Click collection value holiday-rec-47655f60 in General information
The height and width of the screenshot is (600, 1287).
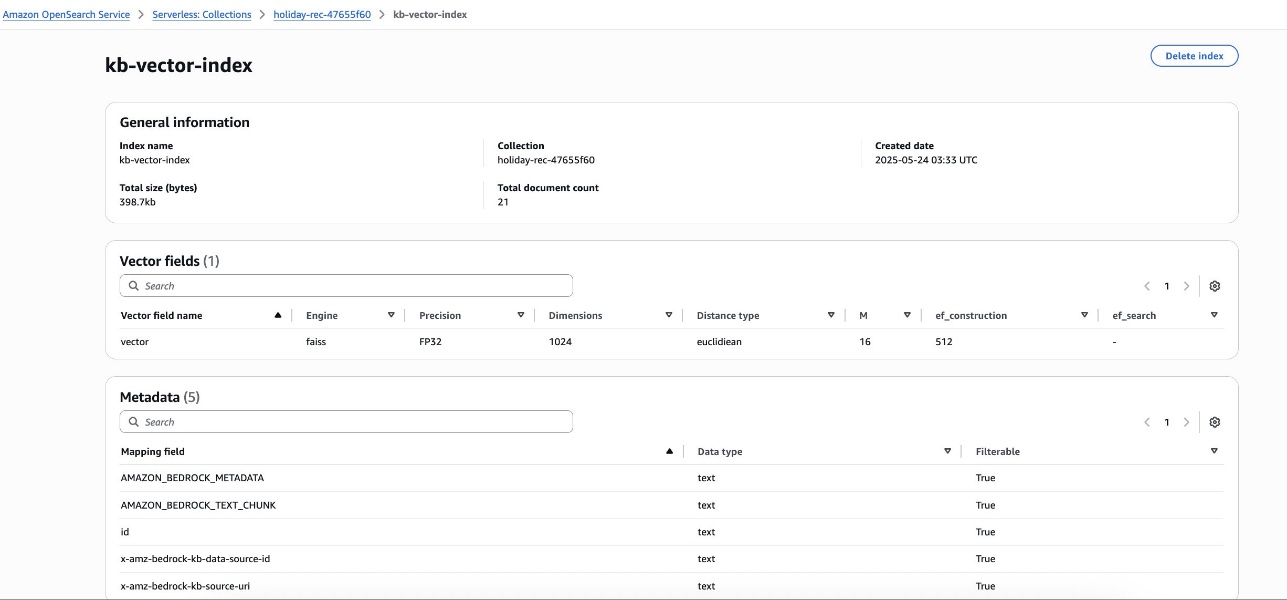click(x=546, y=160)
